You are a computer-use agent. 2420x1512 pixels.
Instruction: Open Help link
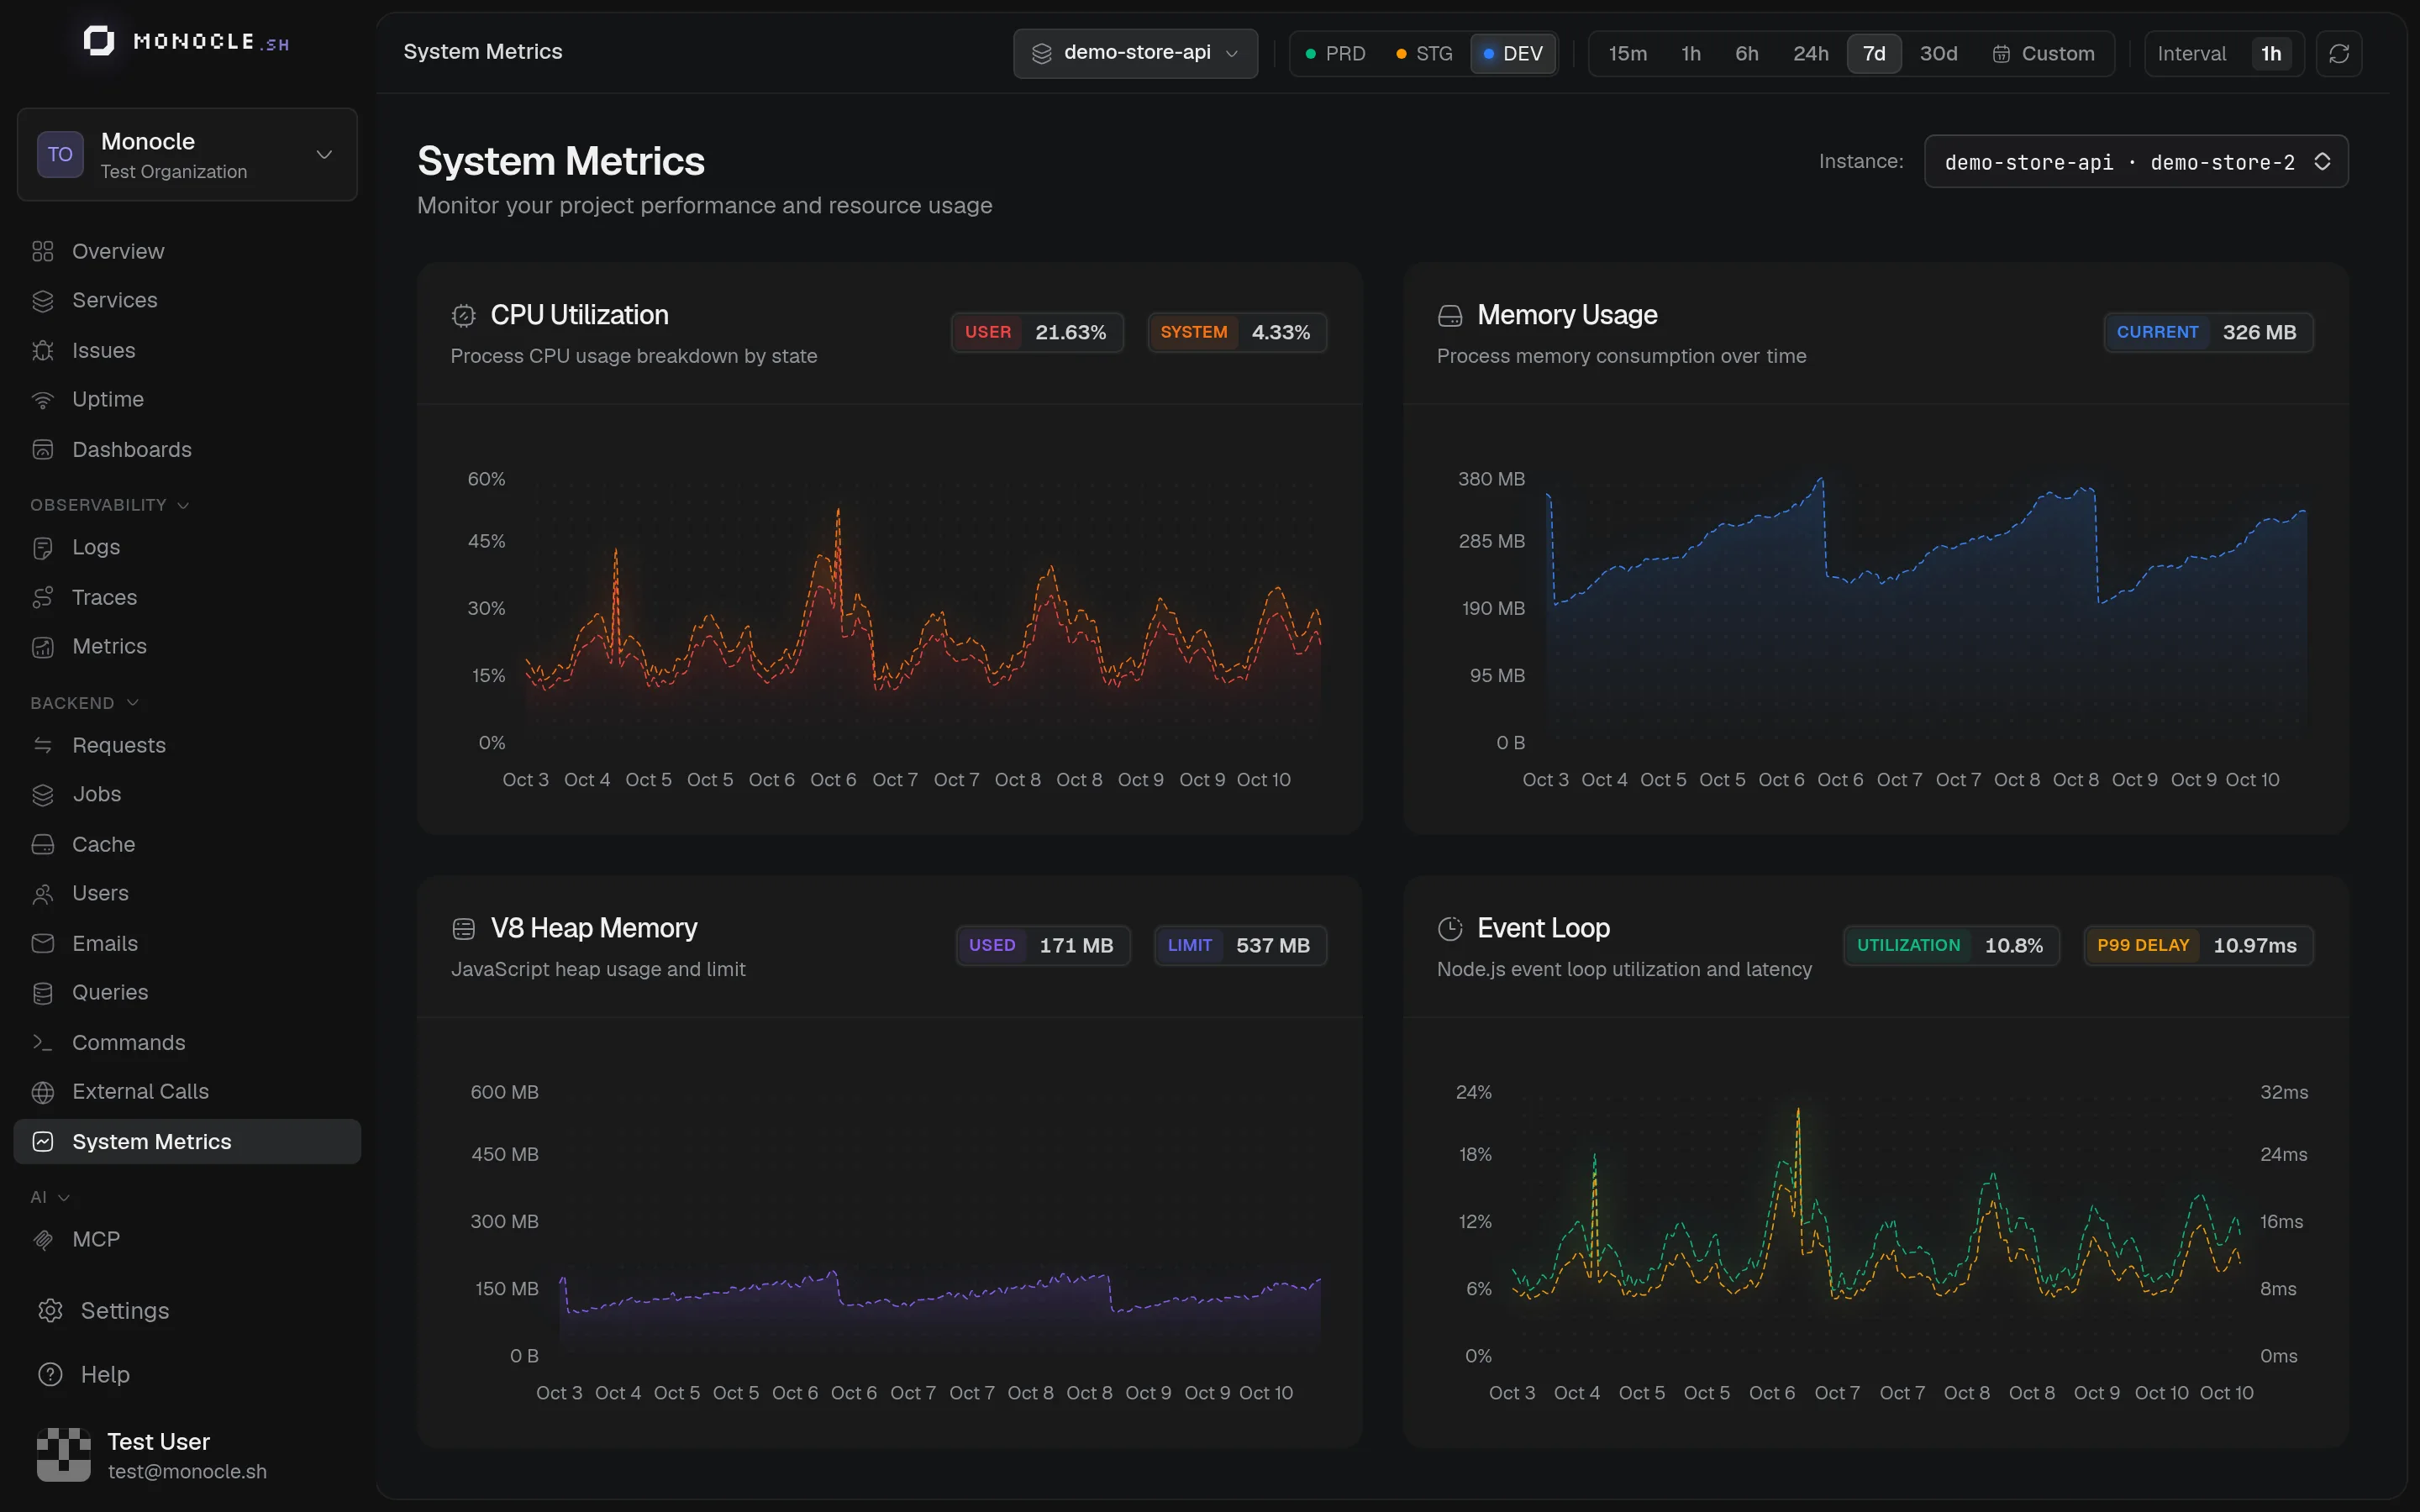[187, 1375]
